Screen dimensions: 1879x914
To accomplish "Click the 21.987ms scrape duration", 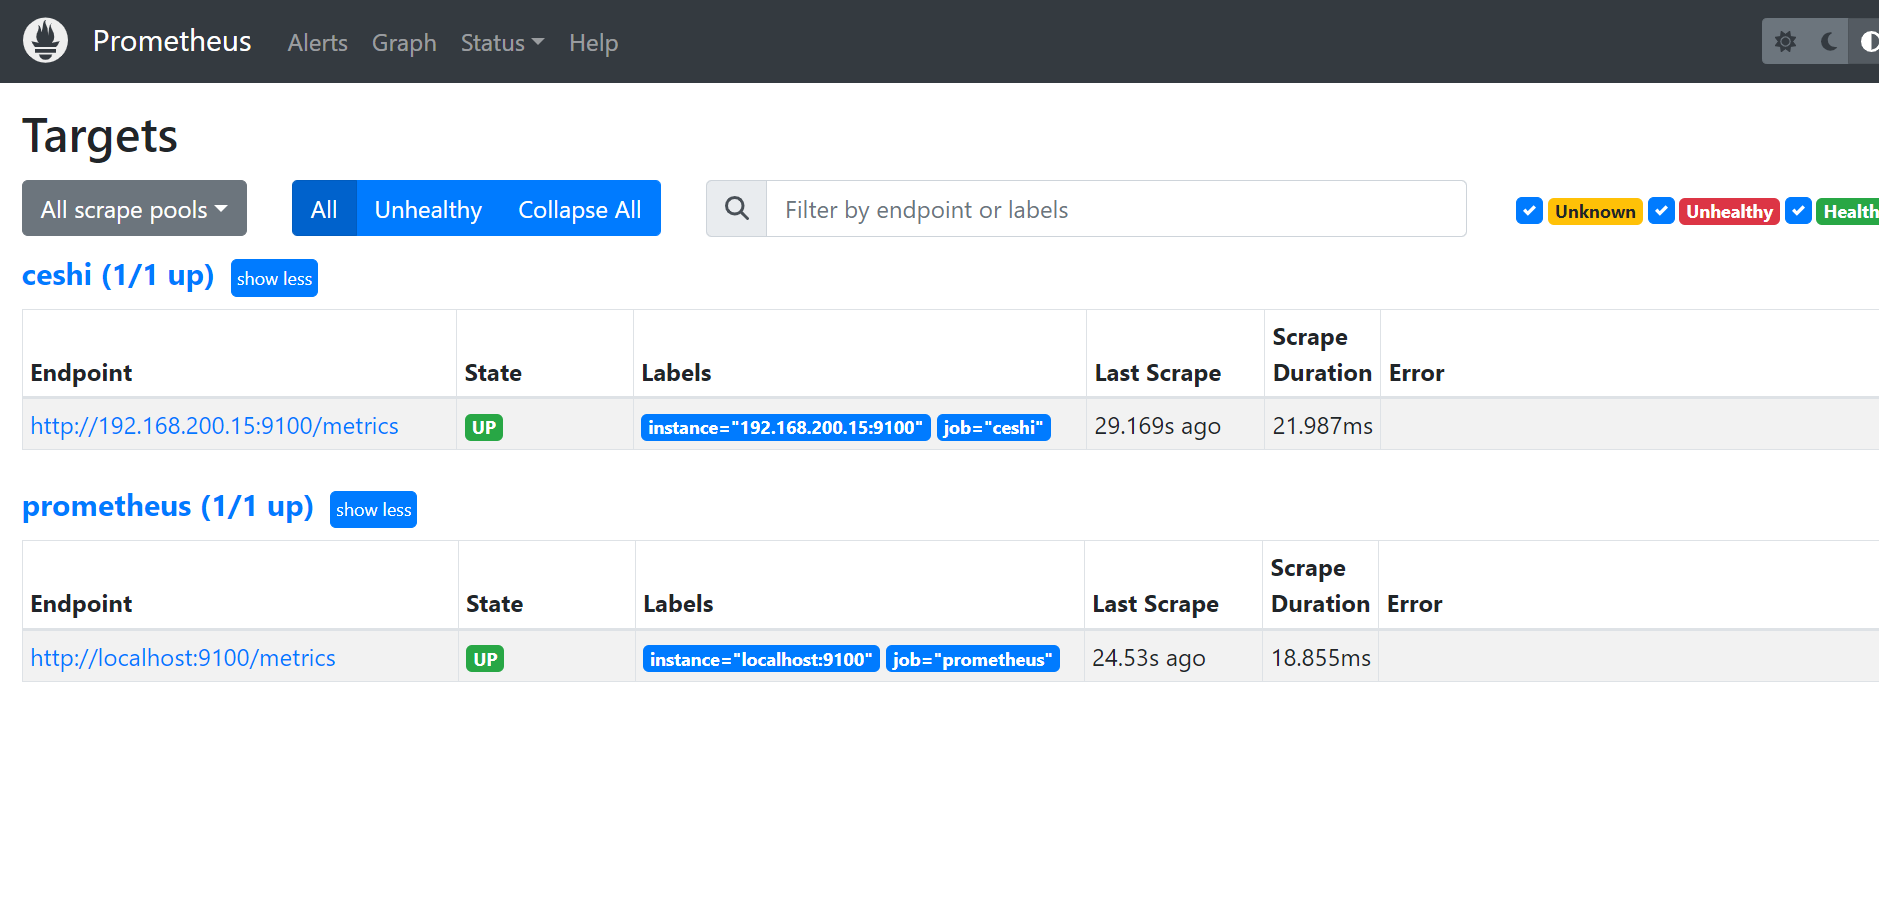I will [1322, 426].
